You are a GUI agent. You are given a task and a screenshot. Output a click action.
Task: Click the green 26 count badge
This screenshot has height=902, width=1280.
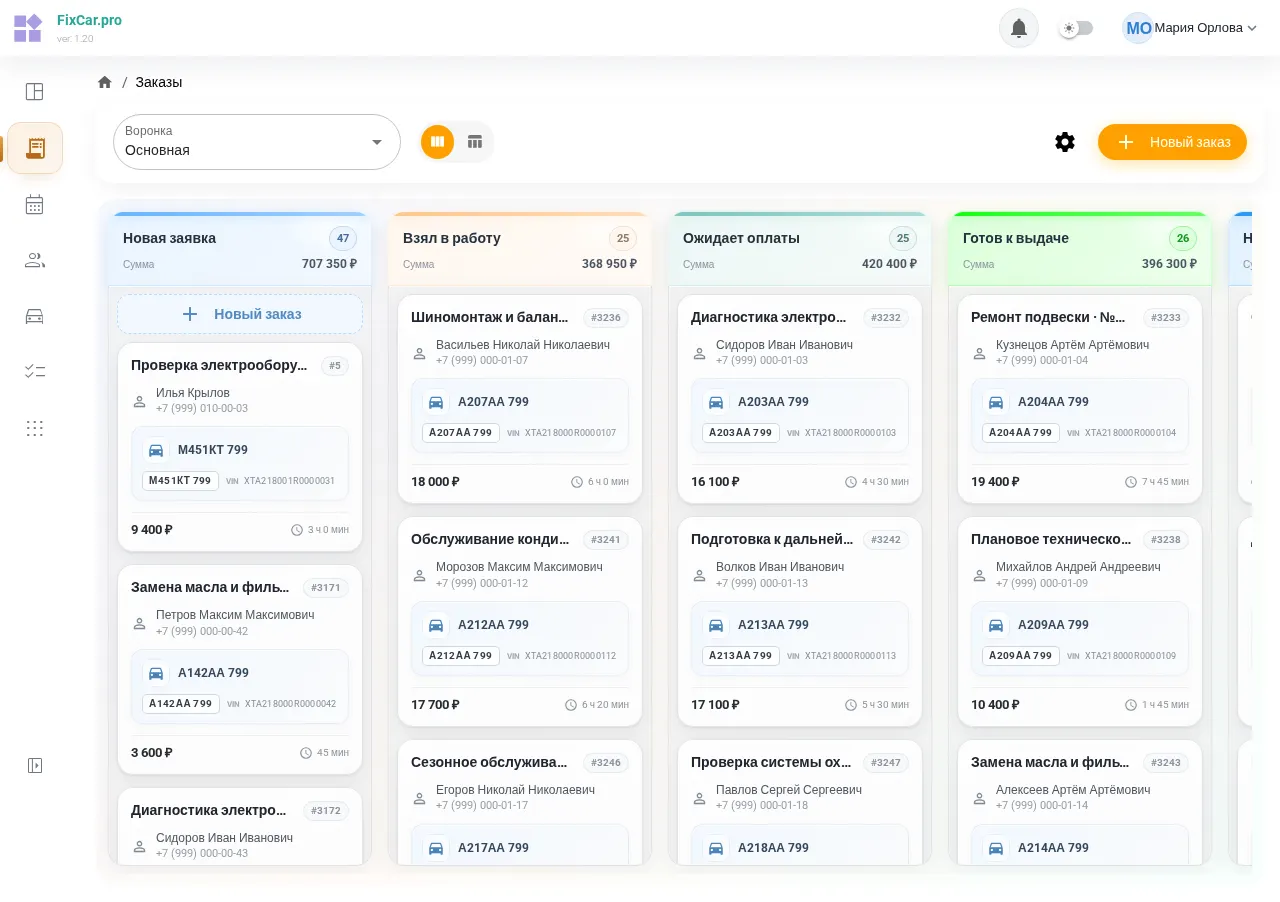point(1183,238)
